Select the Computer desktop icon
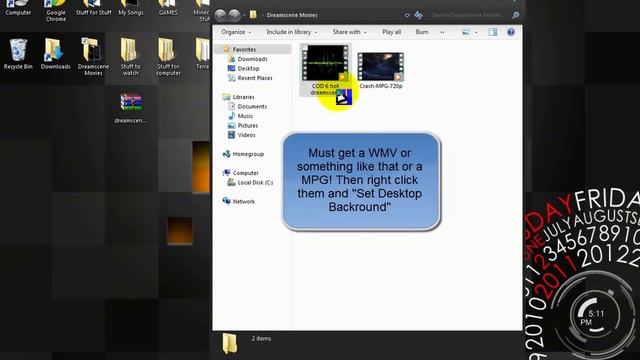The height and width of the screenshot is (360, 640). coord(18,8)
